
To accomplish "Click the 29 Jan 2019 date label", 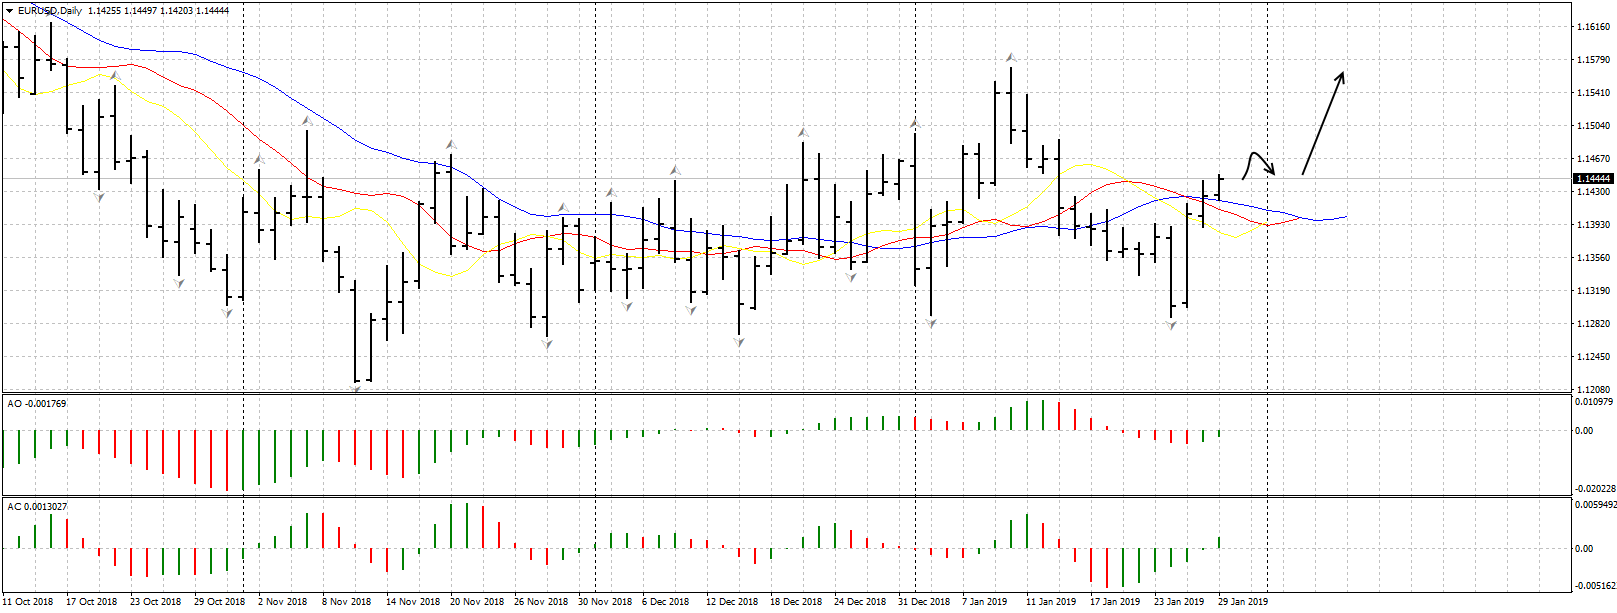I will point(1242,602).
